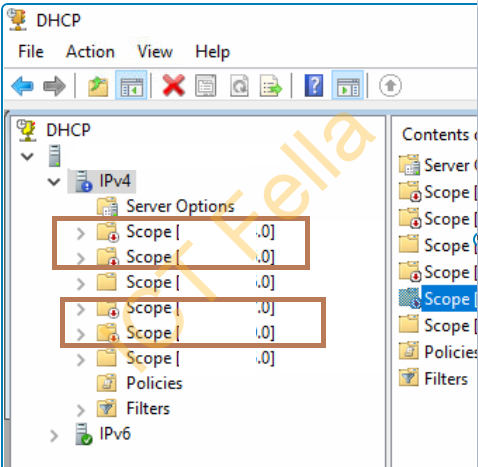The height and width of the screenshot is (467, 478).
Task: Click the Up One Level folder icon
Action: coord(98,86)
